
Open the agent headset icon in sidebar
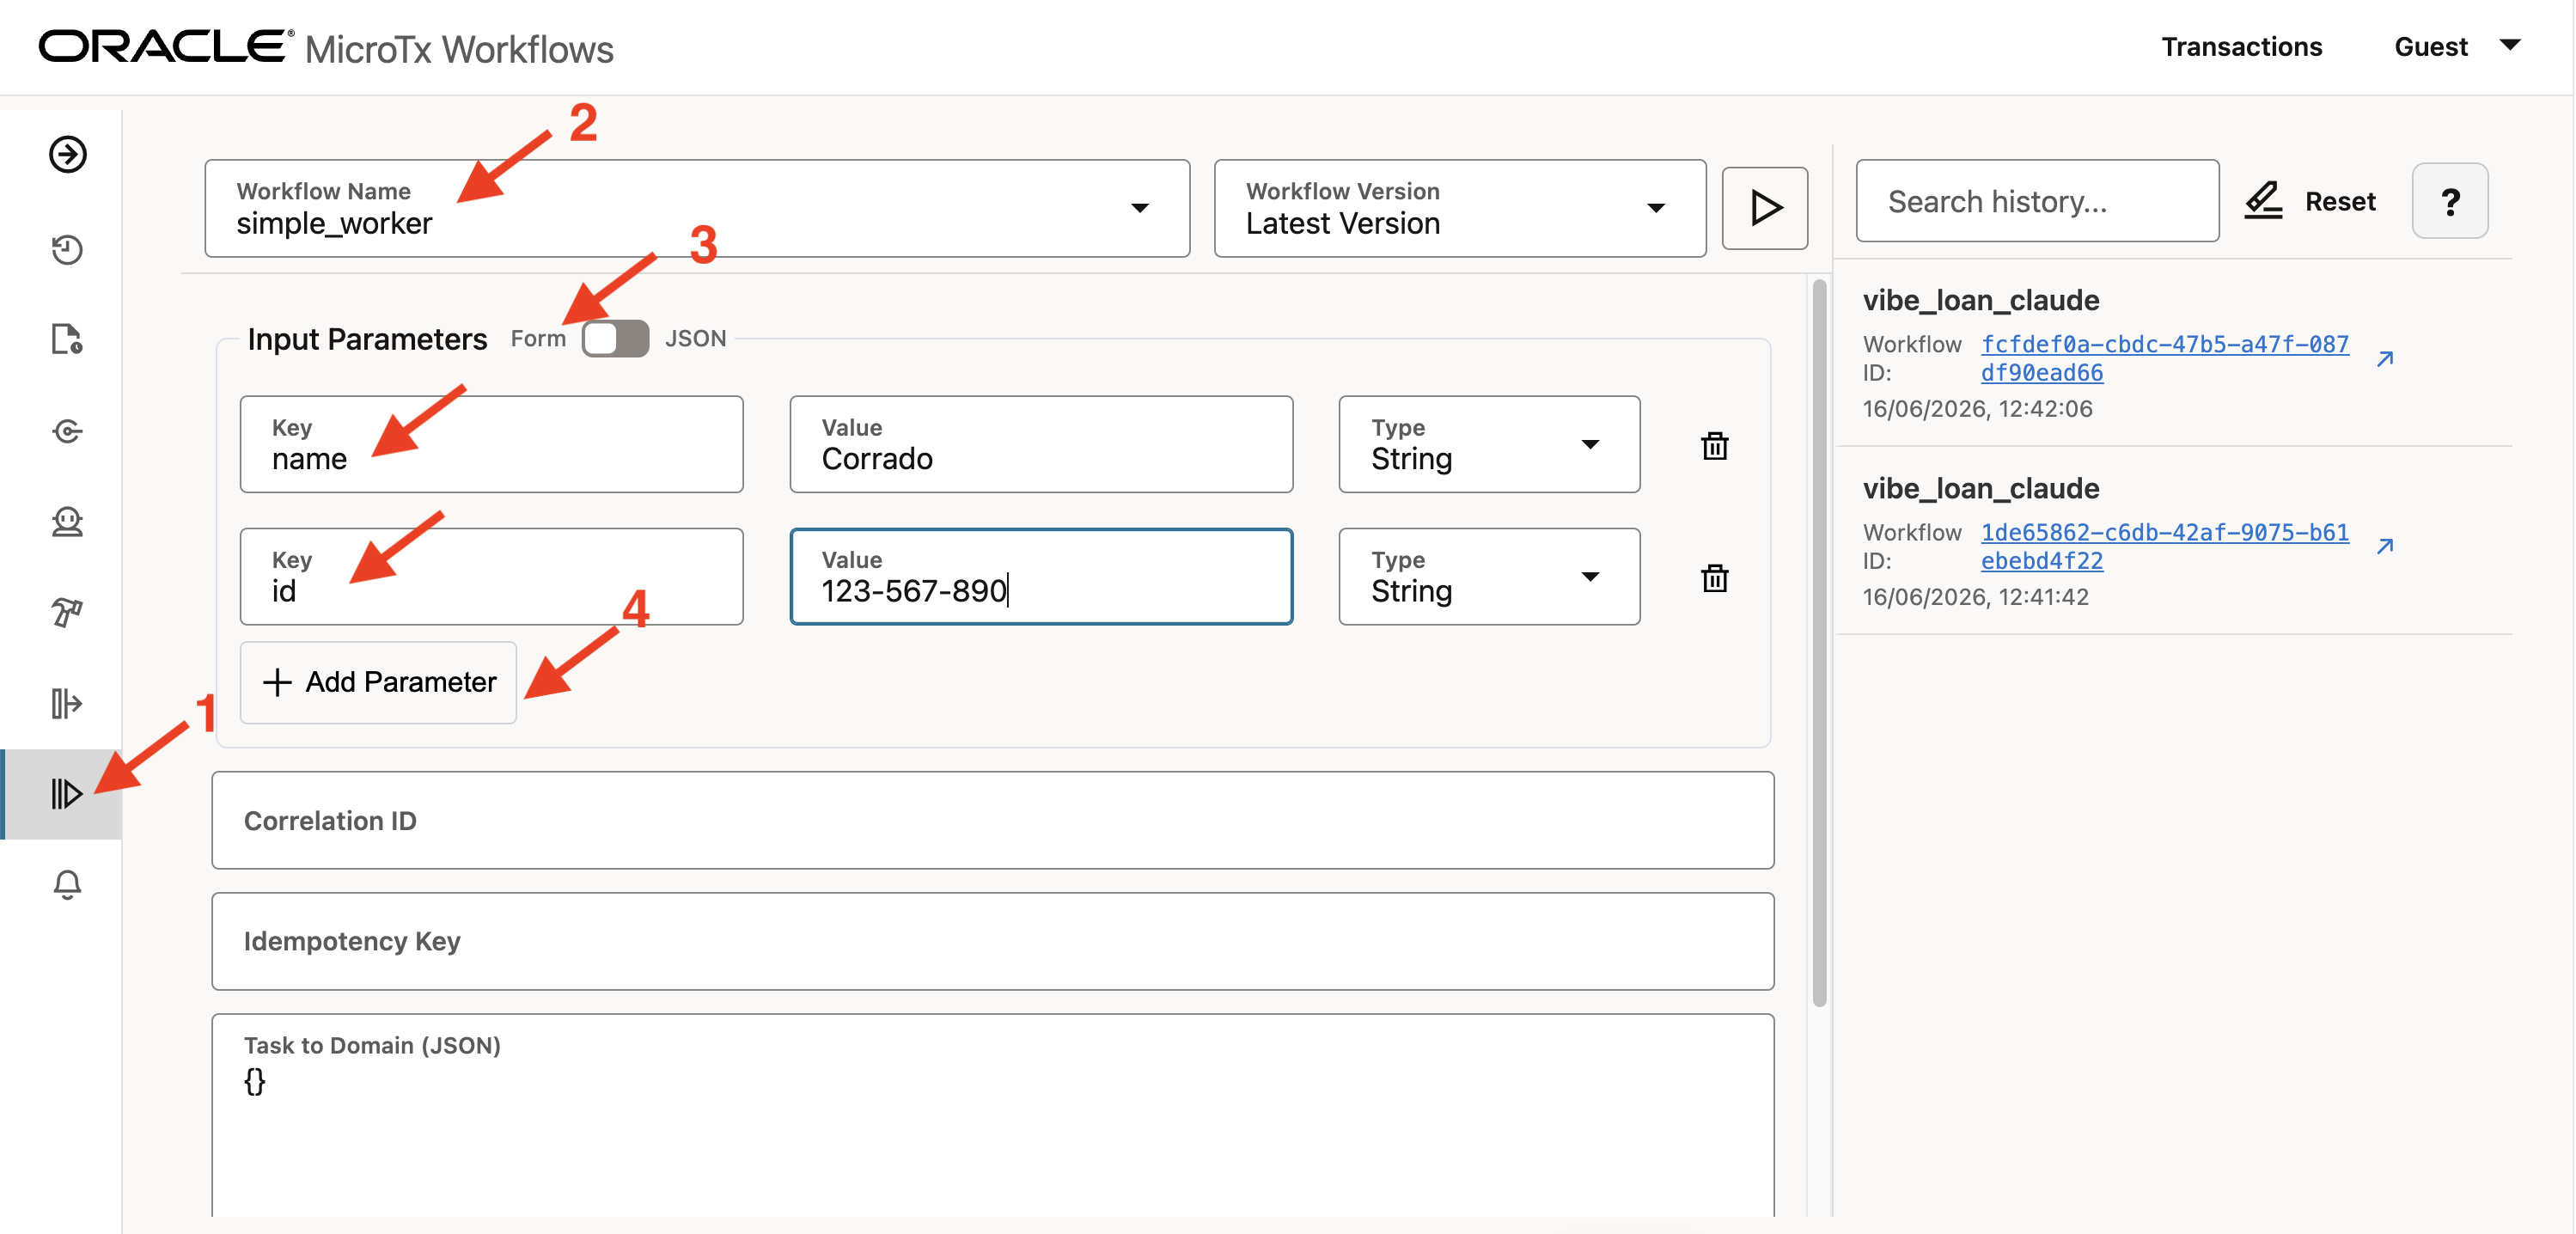click(67, 521)
